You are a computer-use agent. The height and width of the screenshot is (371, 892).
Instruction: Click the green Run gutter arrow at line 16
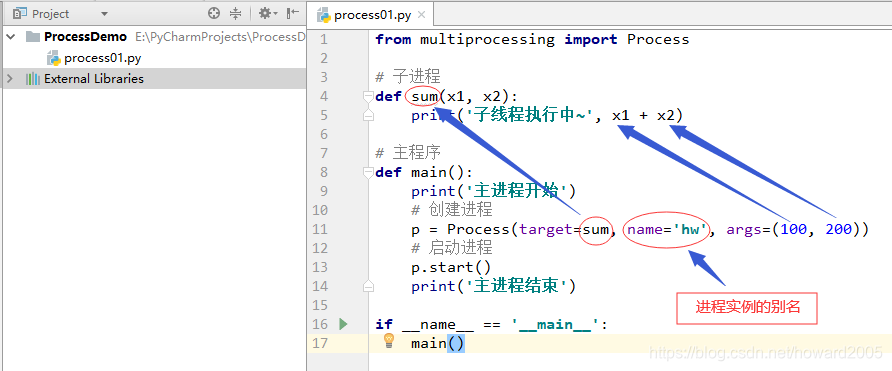pos(343,324)
